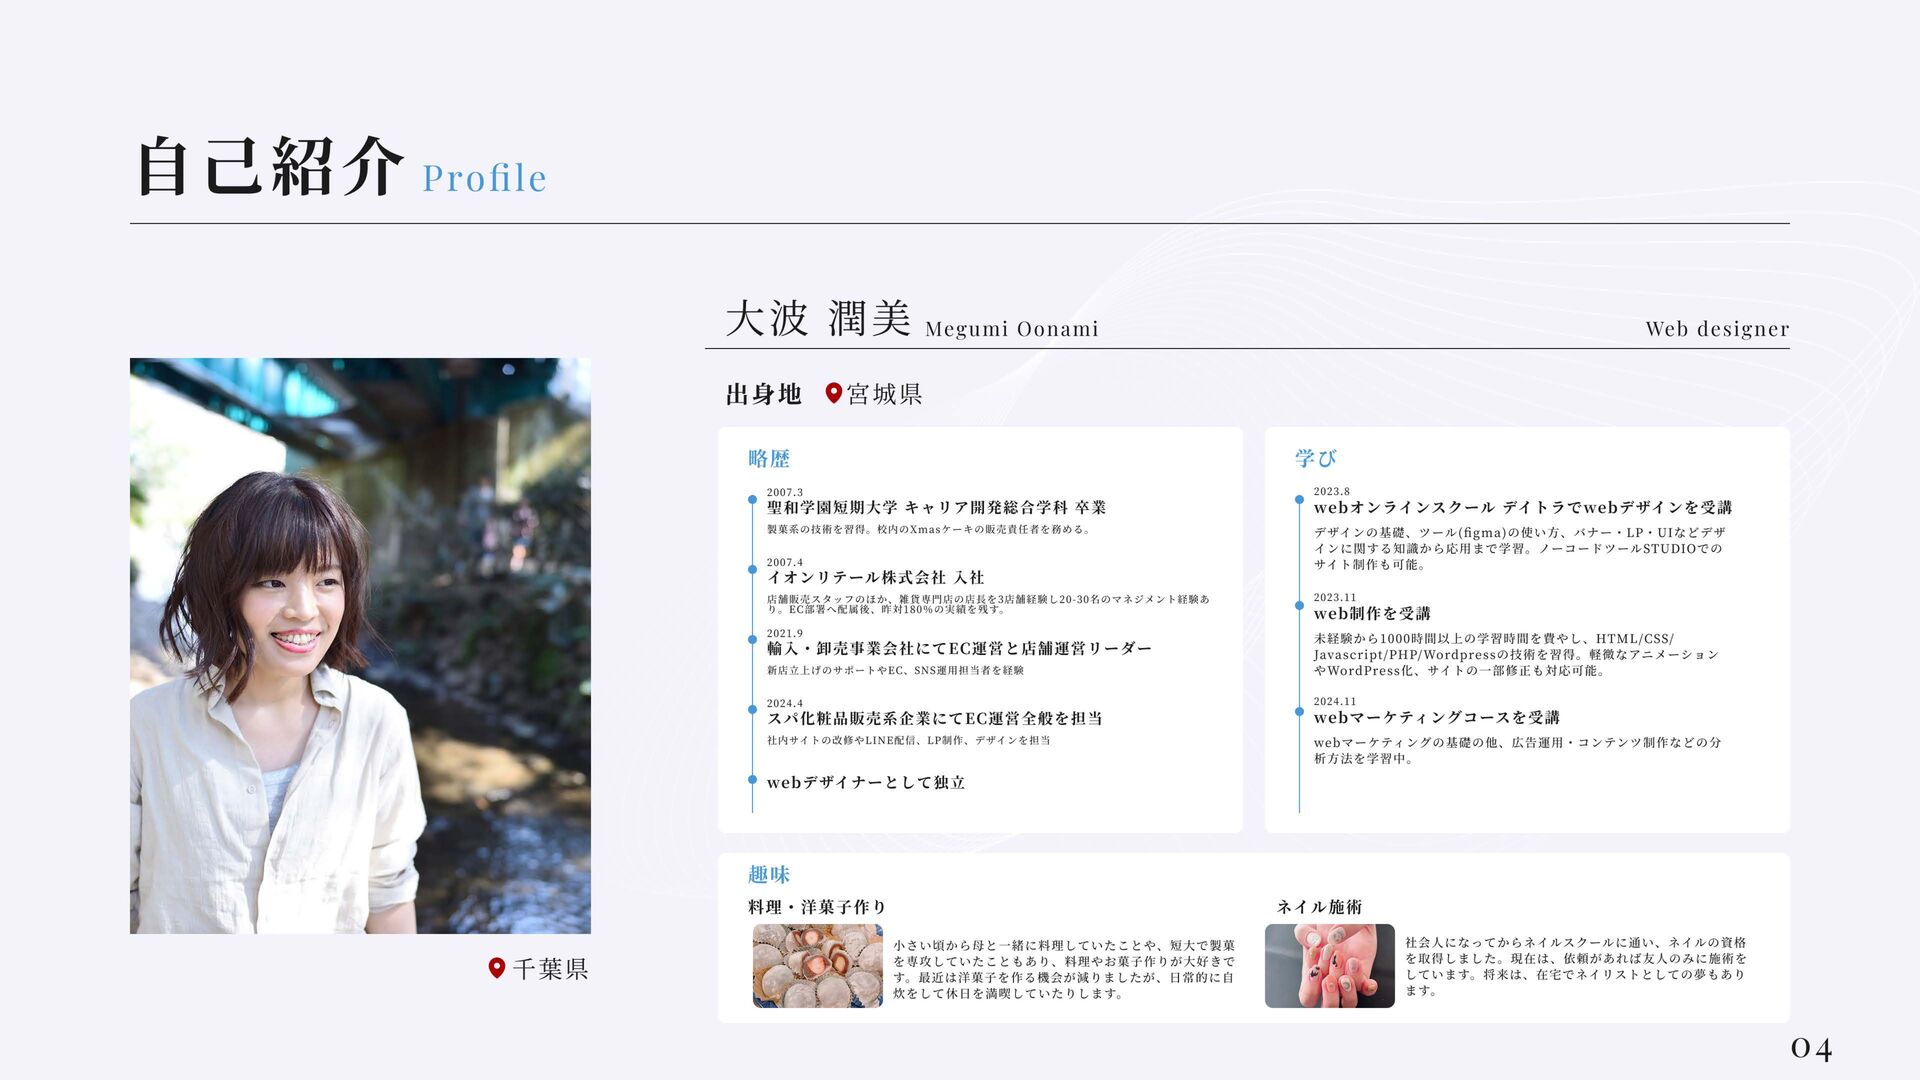Click the 宮城県 text

coord(884,394)
